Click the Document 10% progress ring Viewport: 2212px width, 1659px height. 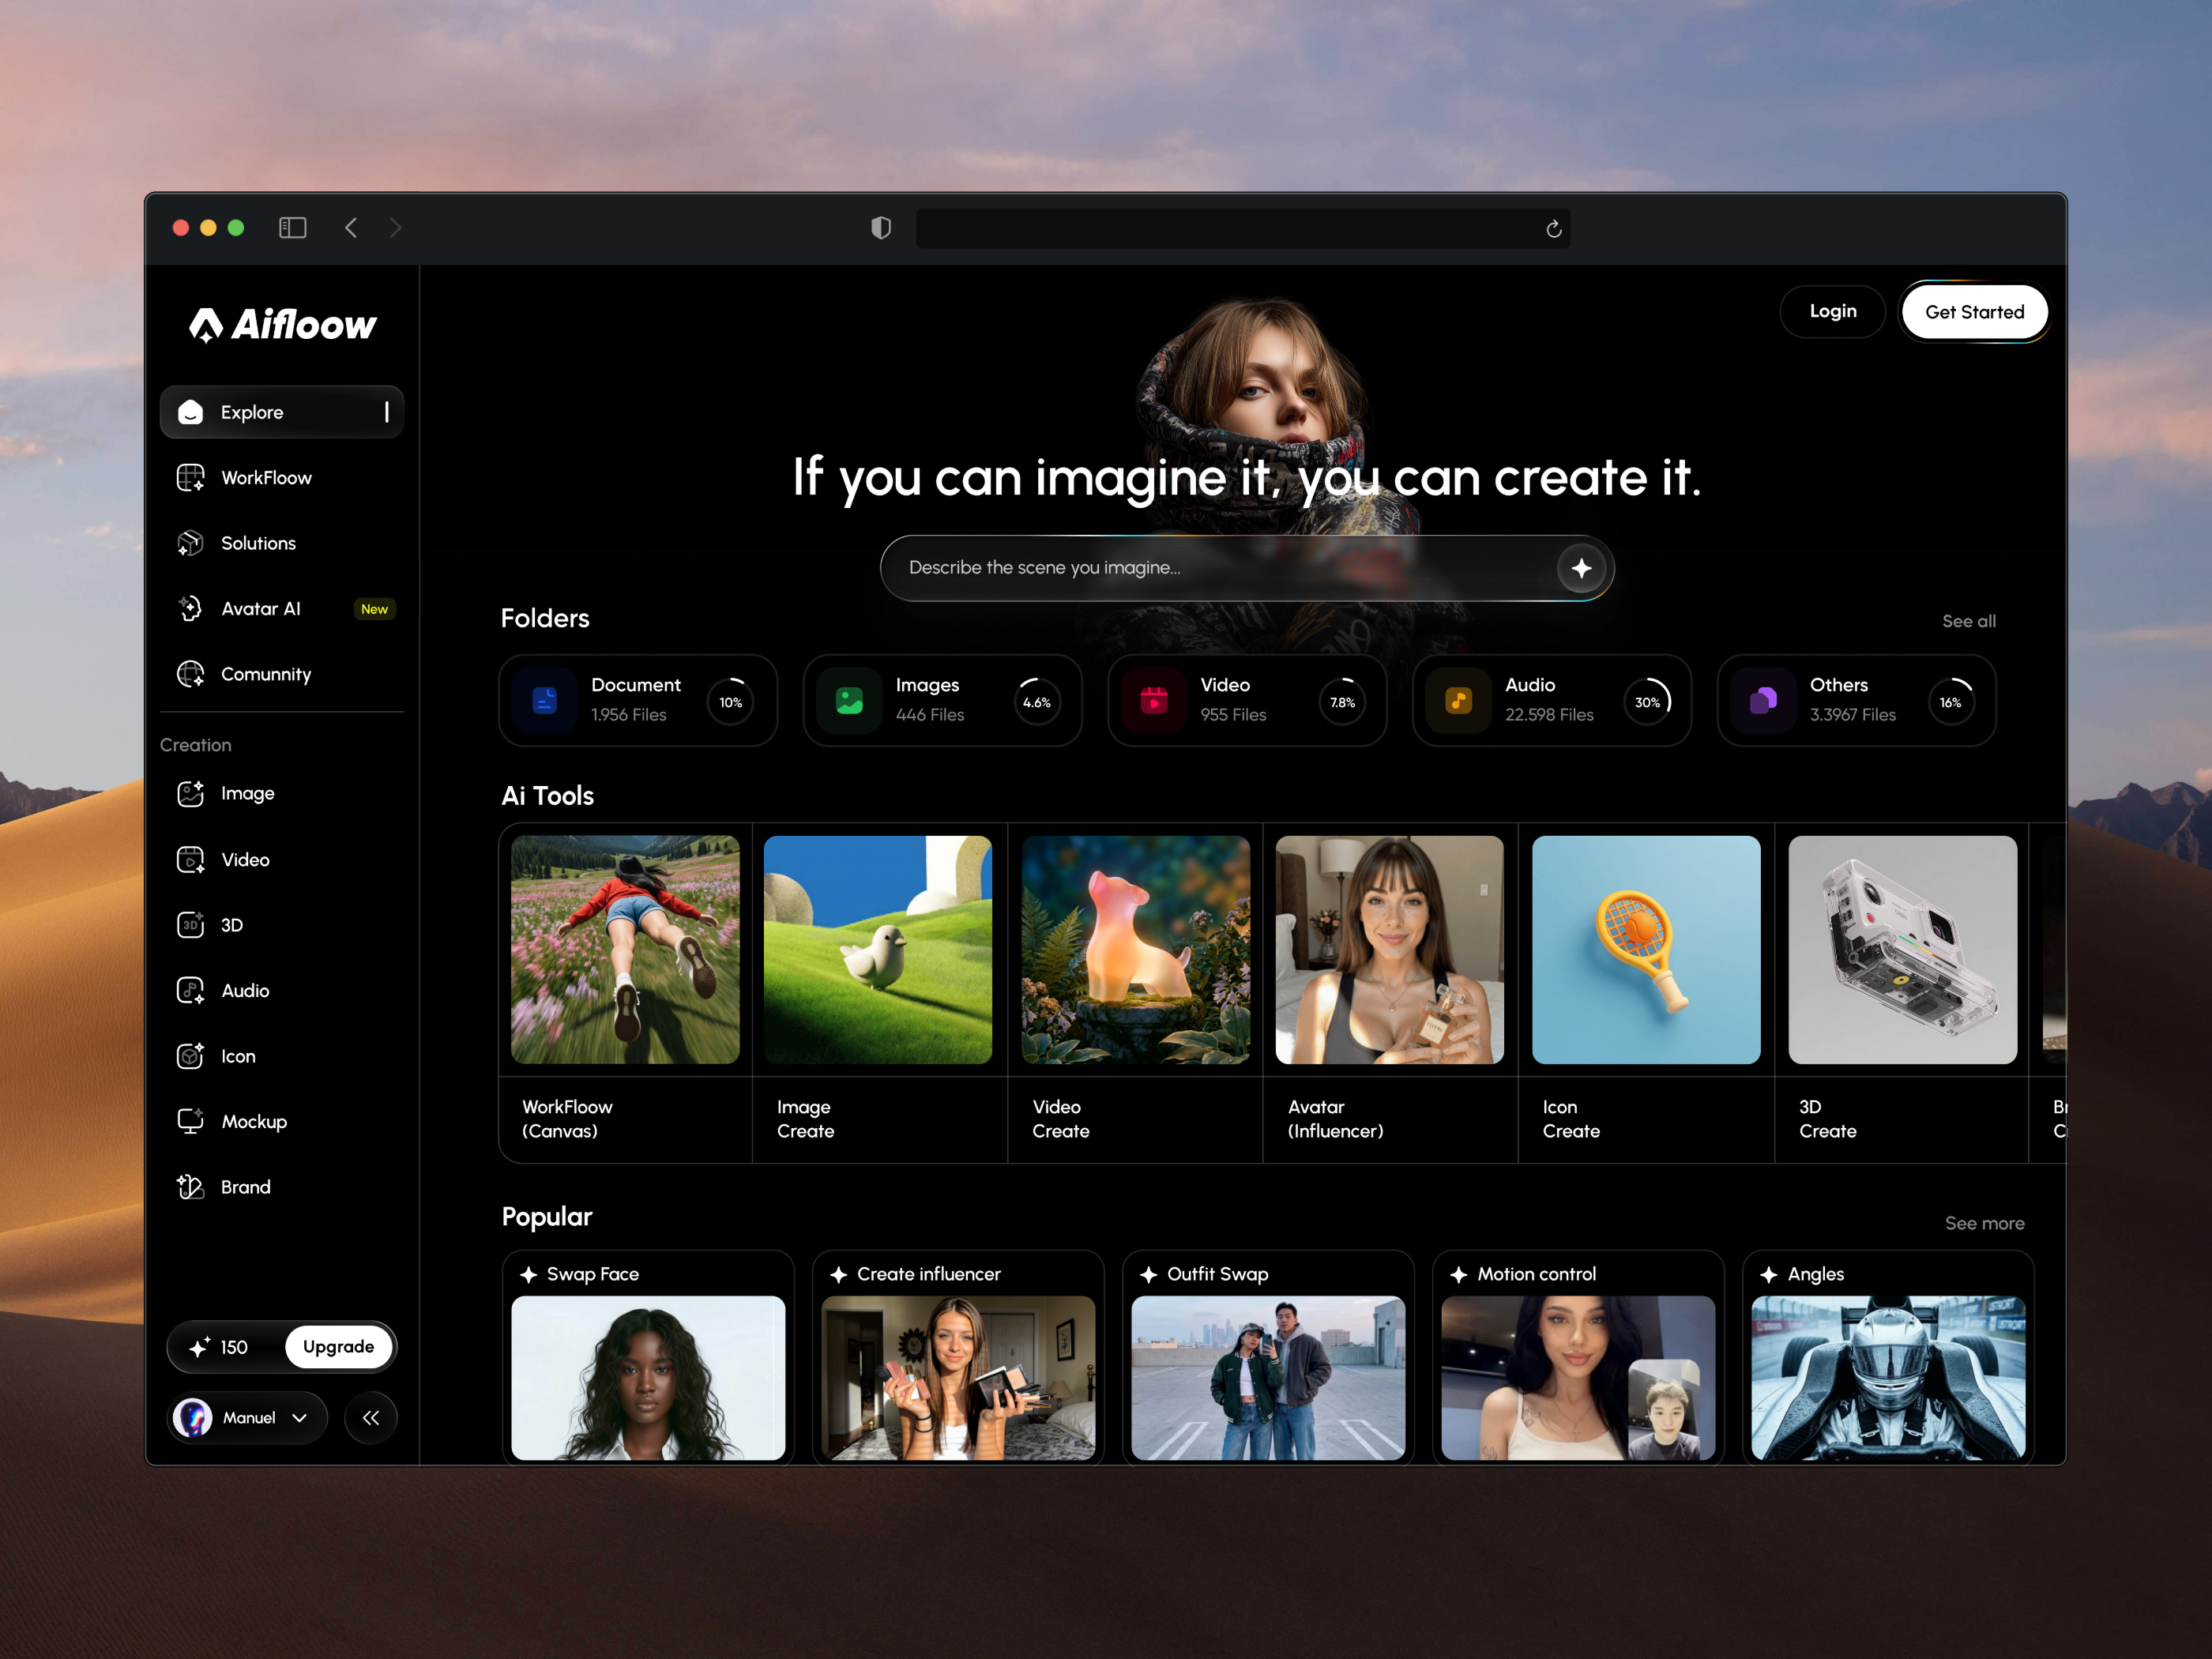click(731, 702)
